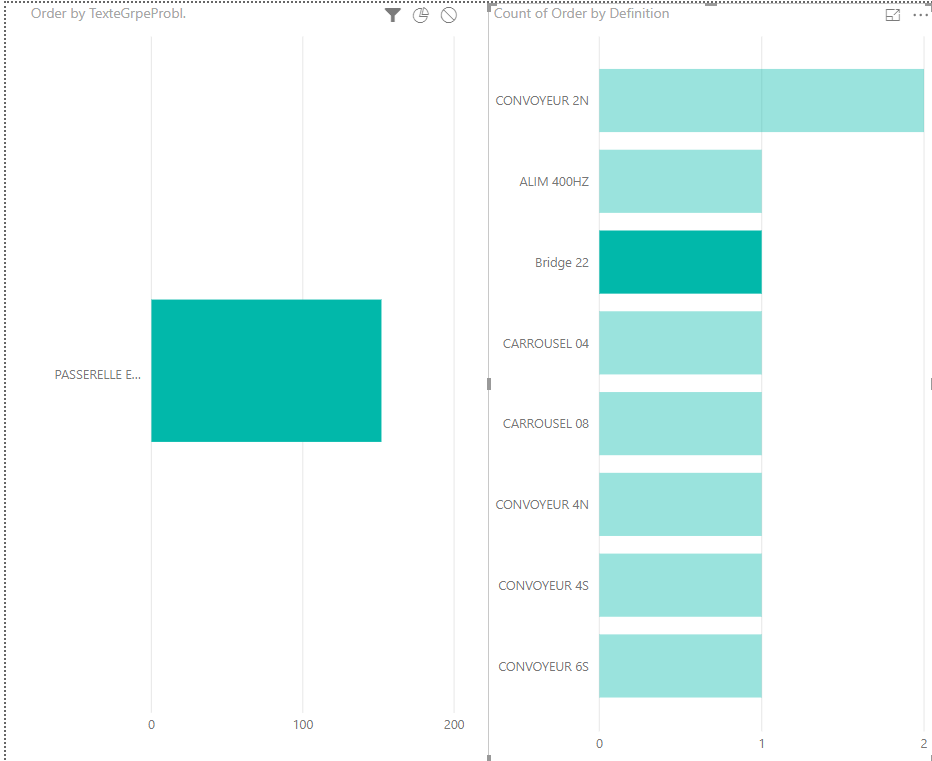Click the "ALIM 400HZ" axis label
Screen dimensions: 932x761
tap(554, 181)
